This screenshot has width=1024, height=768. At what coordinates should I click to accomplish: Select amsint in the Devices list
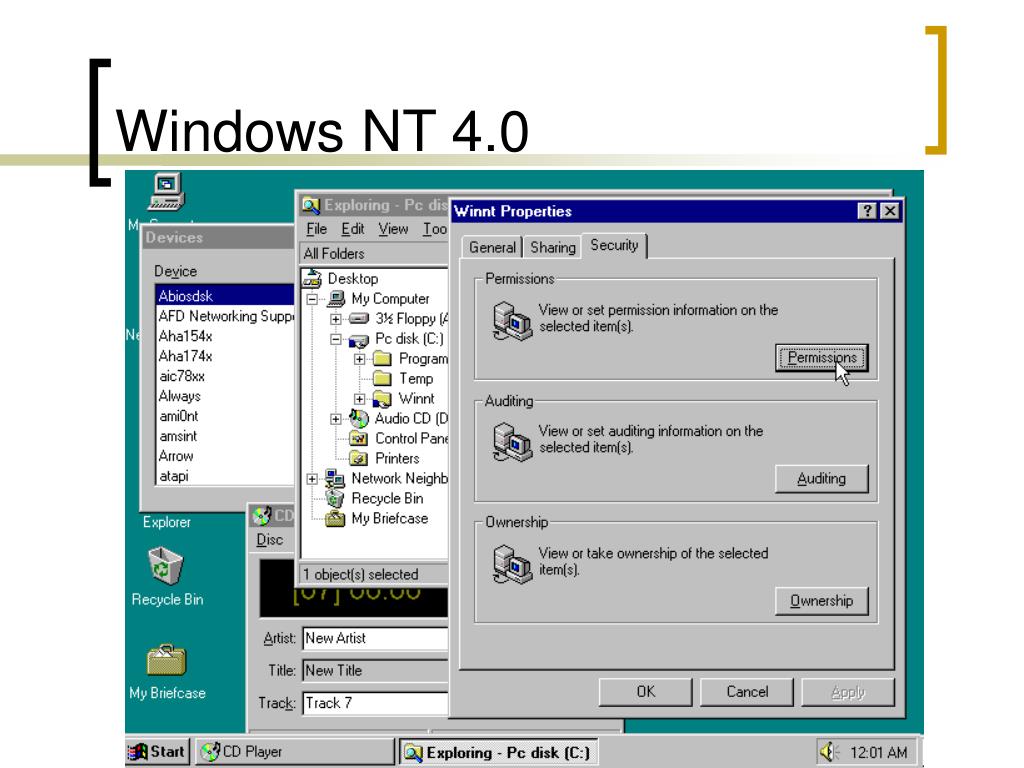(225, 436)
